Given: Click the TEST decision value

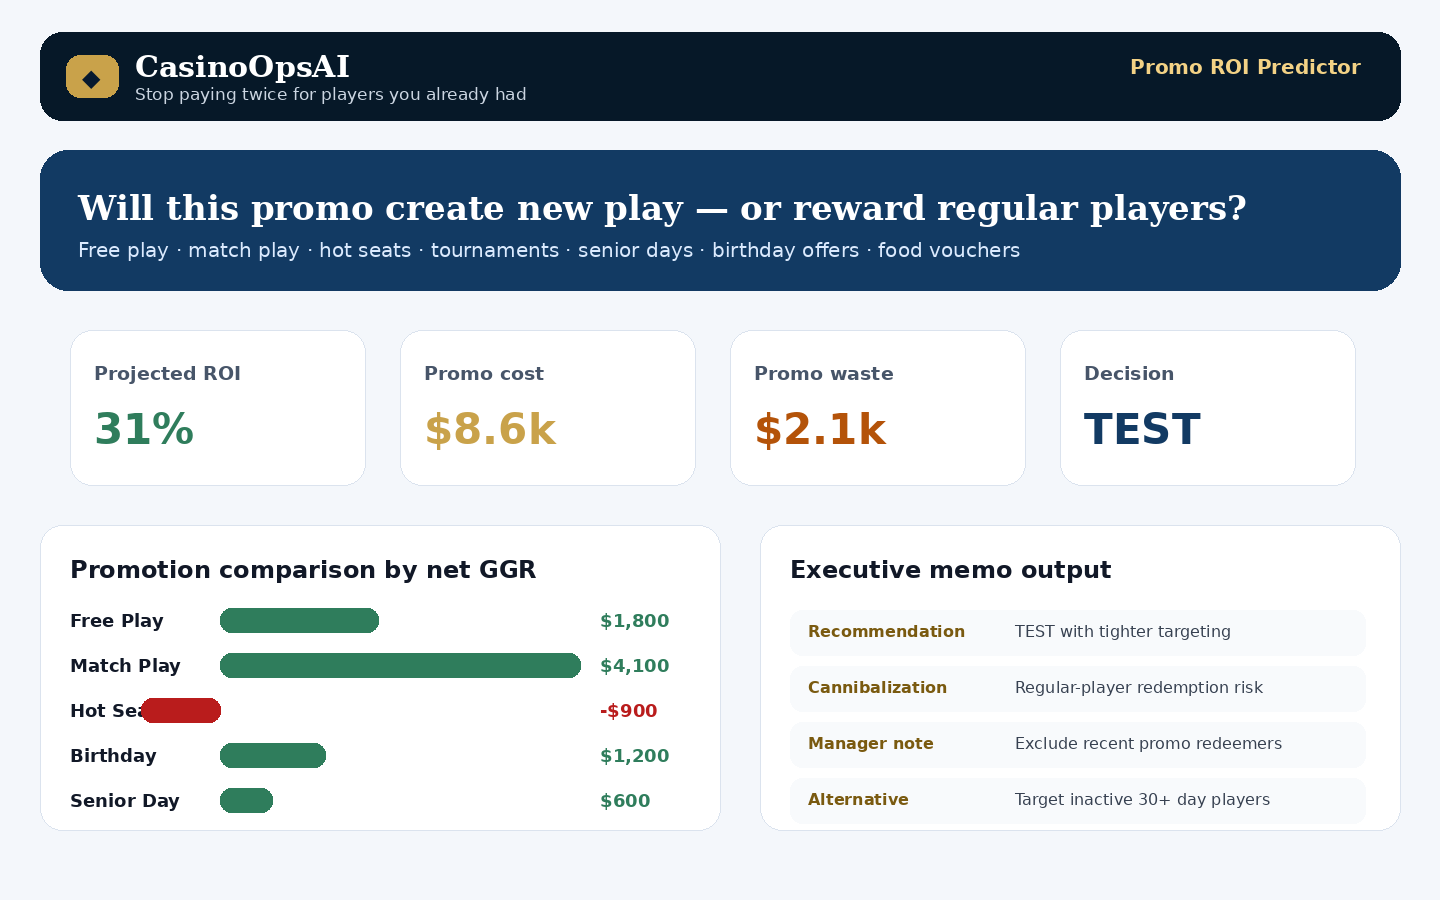Looking at the screenshot, I should pos(1142,429).
